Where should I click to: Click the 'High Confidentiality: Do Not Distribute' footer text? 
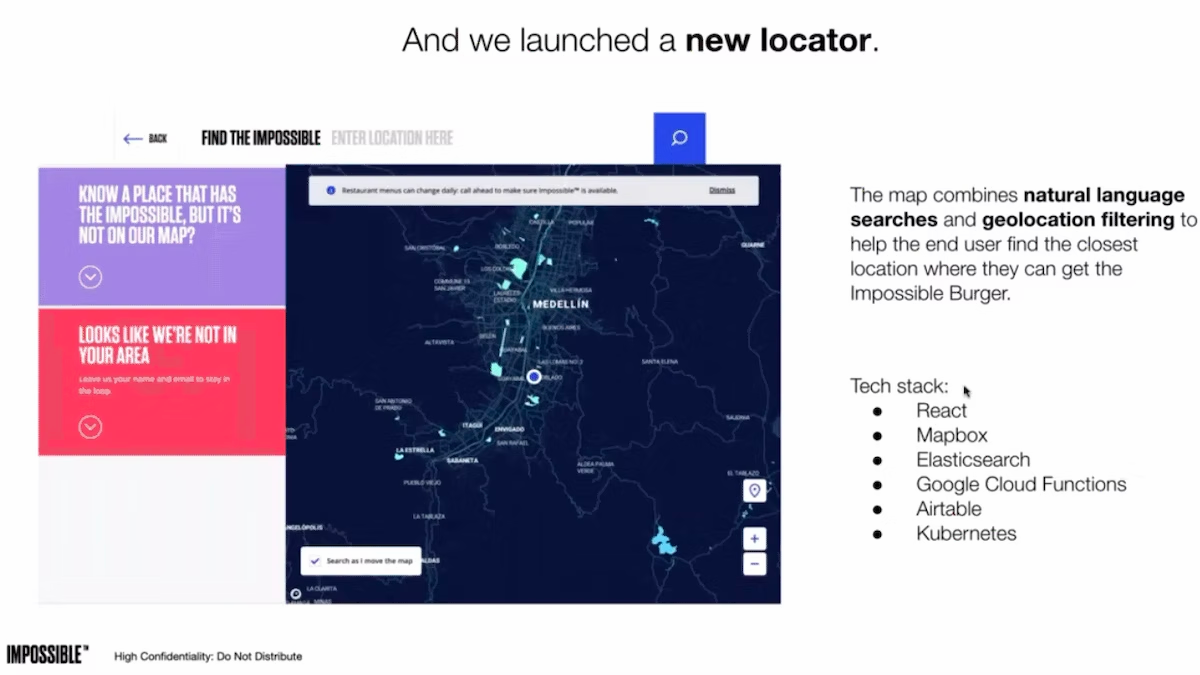click(x=208, y=657)
